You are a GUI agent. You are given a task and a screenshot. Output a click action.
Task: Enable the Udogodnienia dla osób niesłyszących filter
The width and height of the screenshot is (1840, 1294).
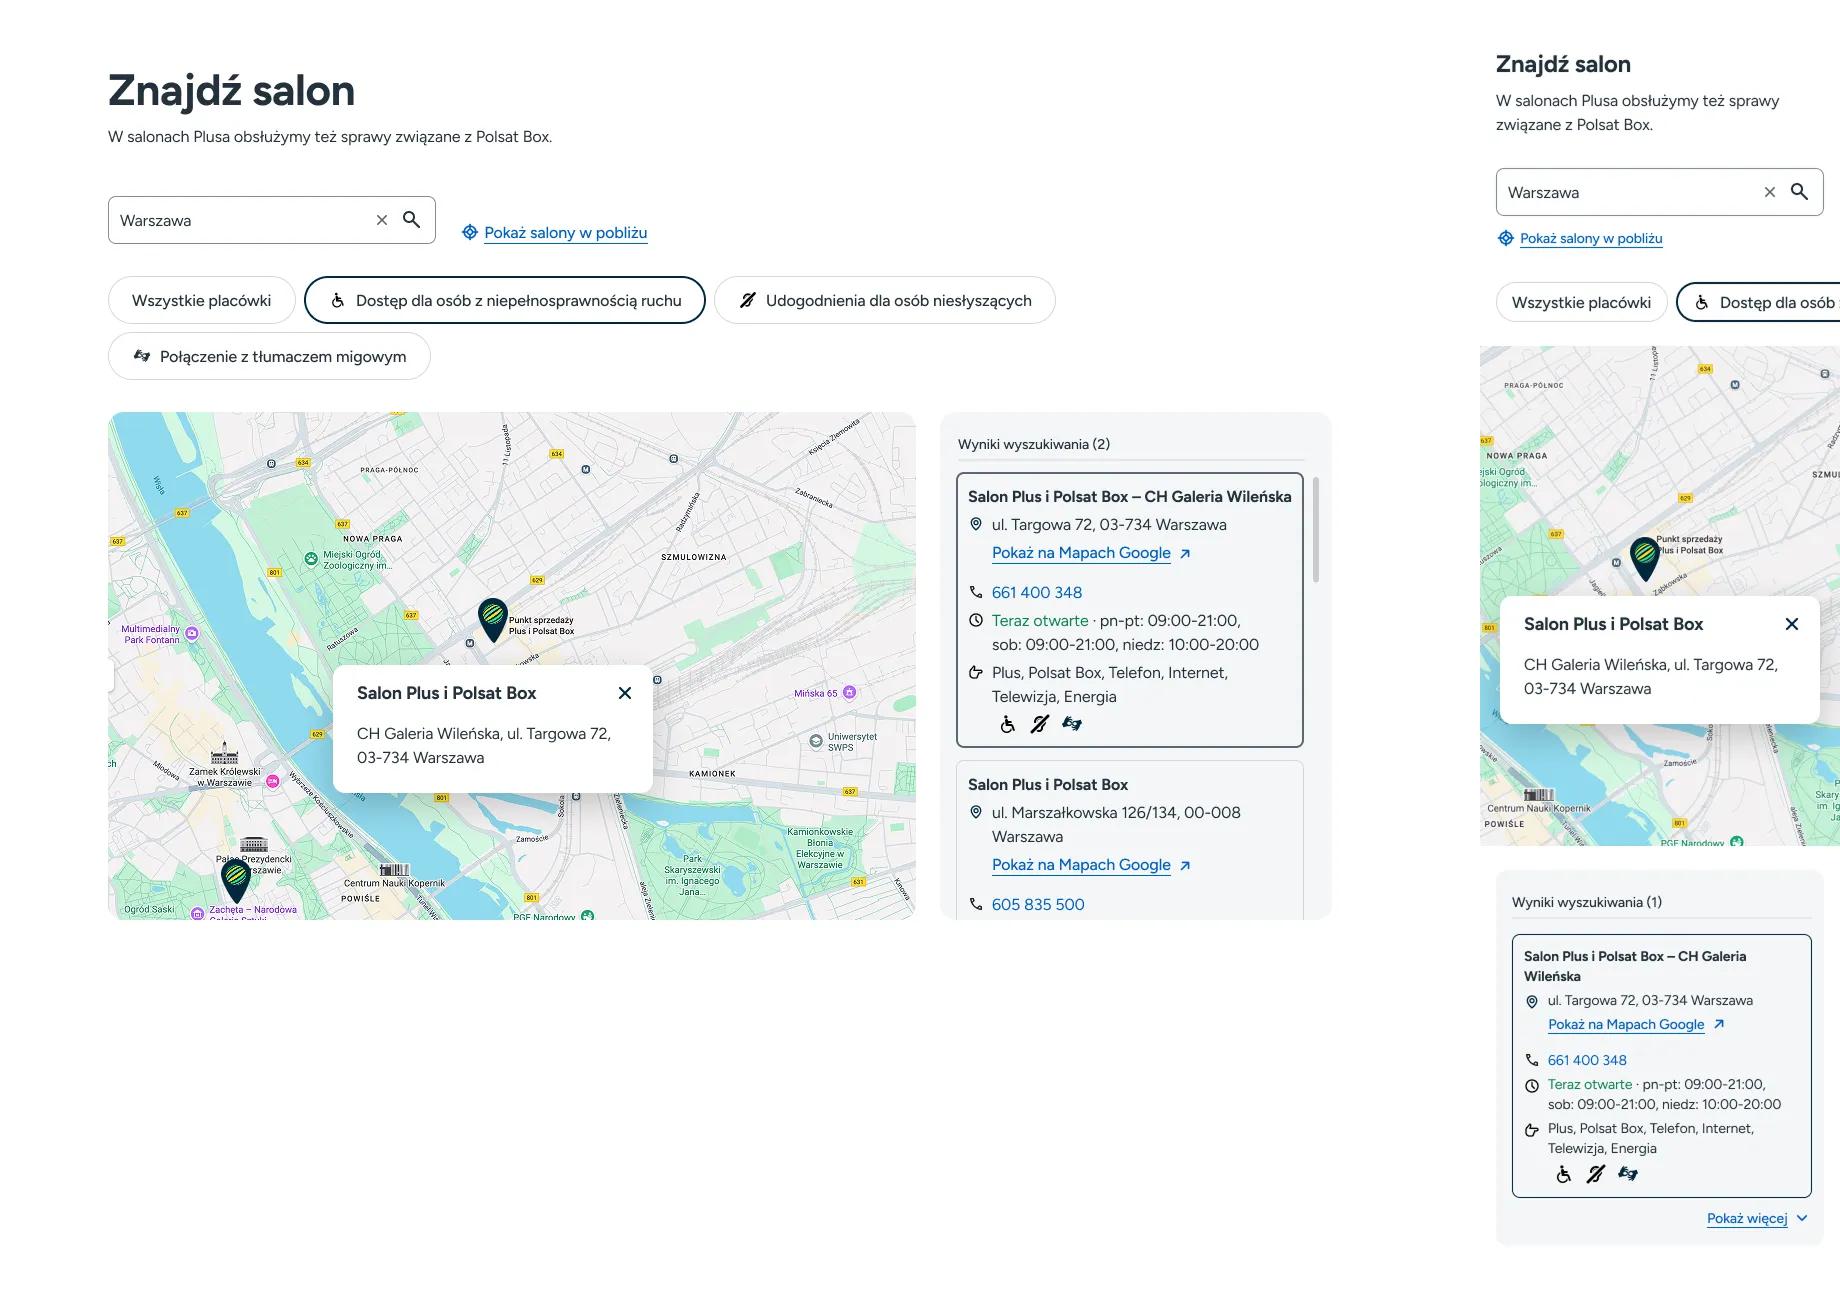(884, 300)
